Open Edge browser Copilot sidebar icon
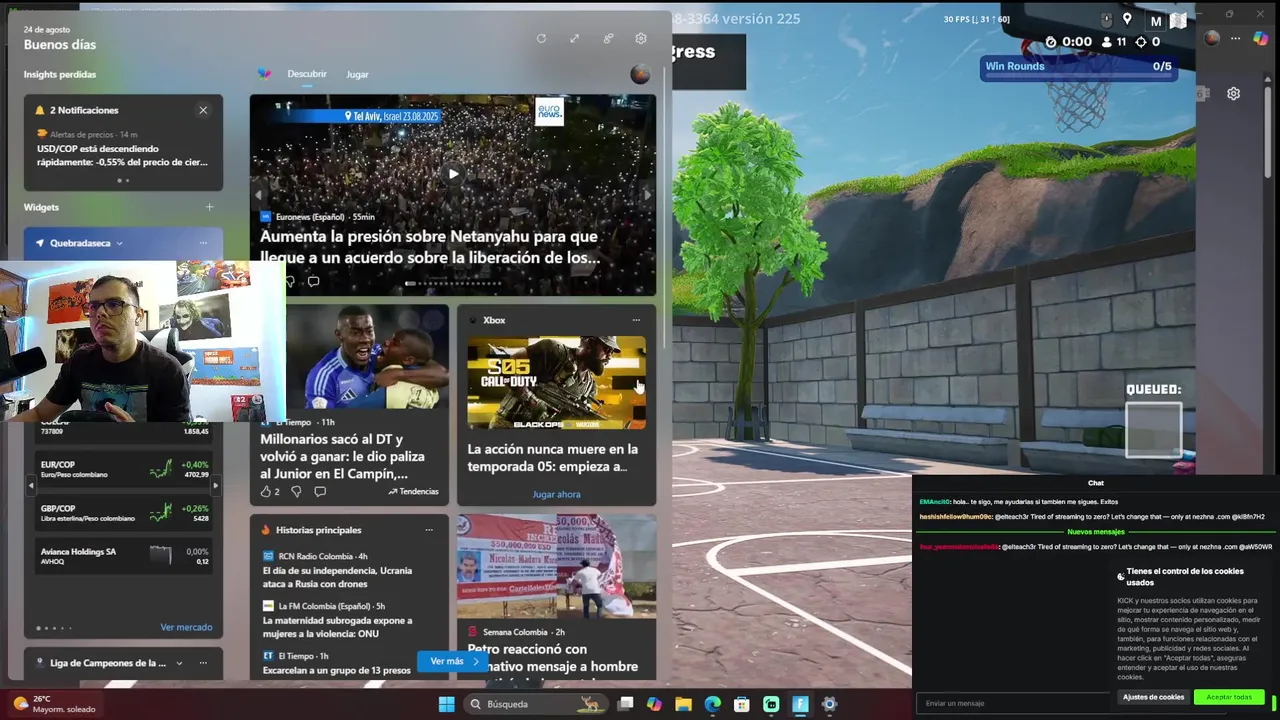 [1260, 38]
